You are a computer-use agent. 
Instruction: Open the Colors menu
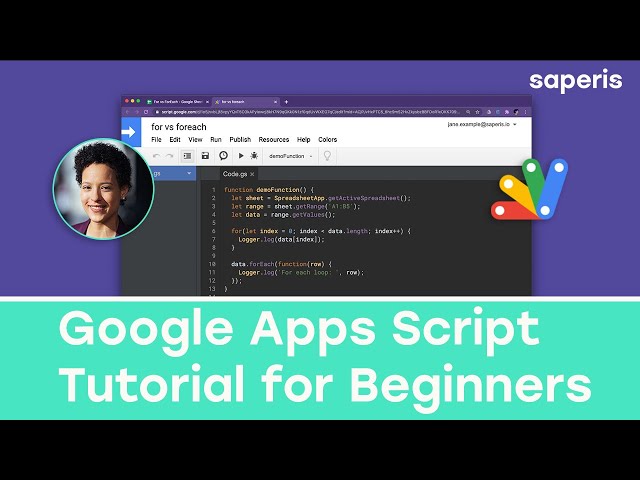(327, 140)
